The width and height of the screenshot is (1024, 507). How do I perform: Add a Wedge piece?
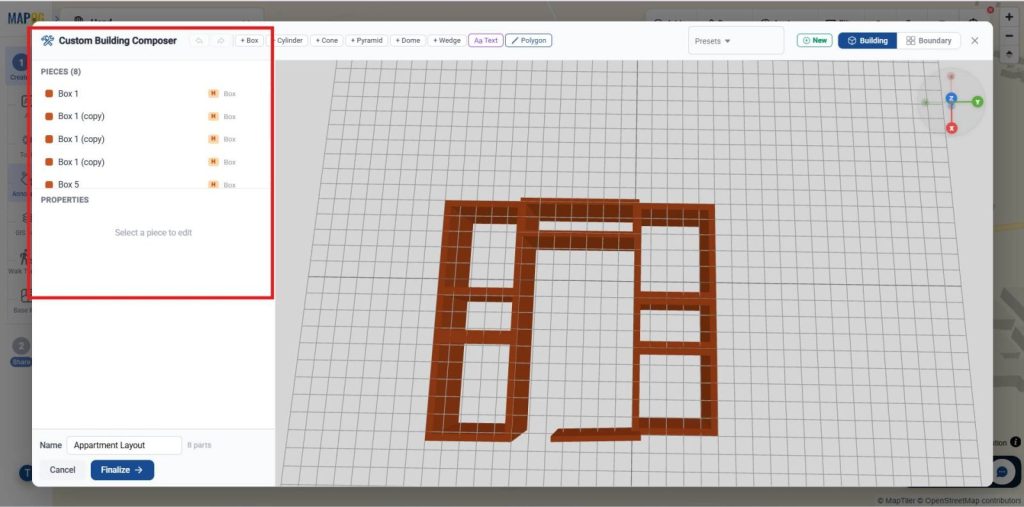(x=447, y=41)
